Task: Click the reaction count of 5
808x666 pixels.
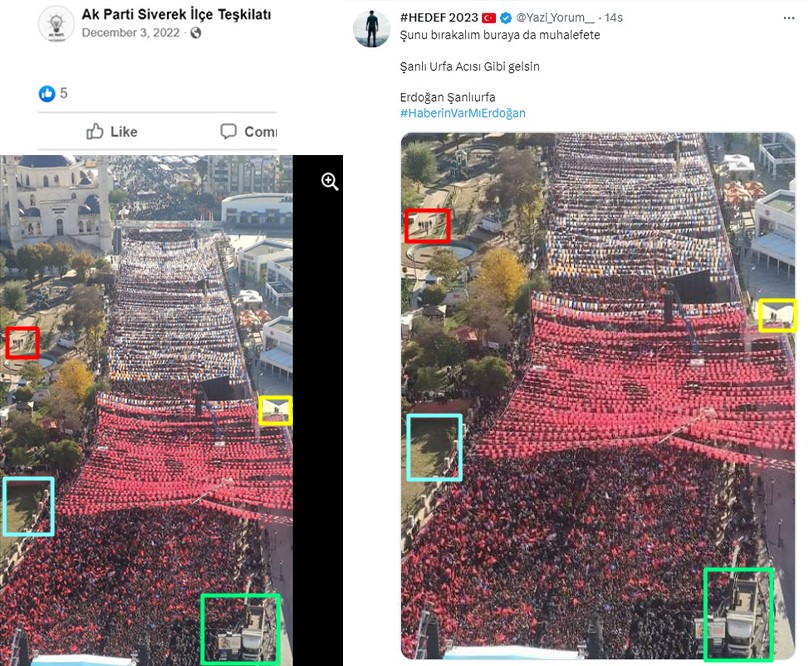Action: 63,93
